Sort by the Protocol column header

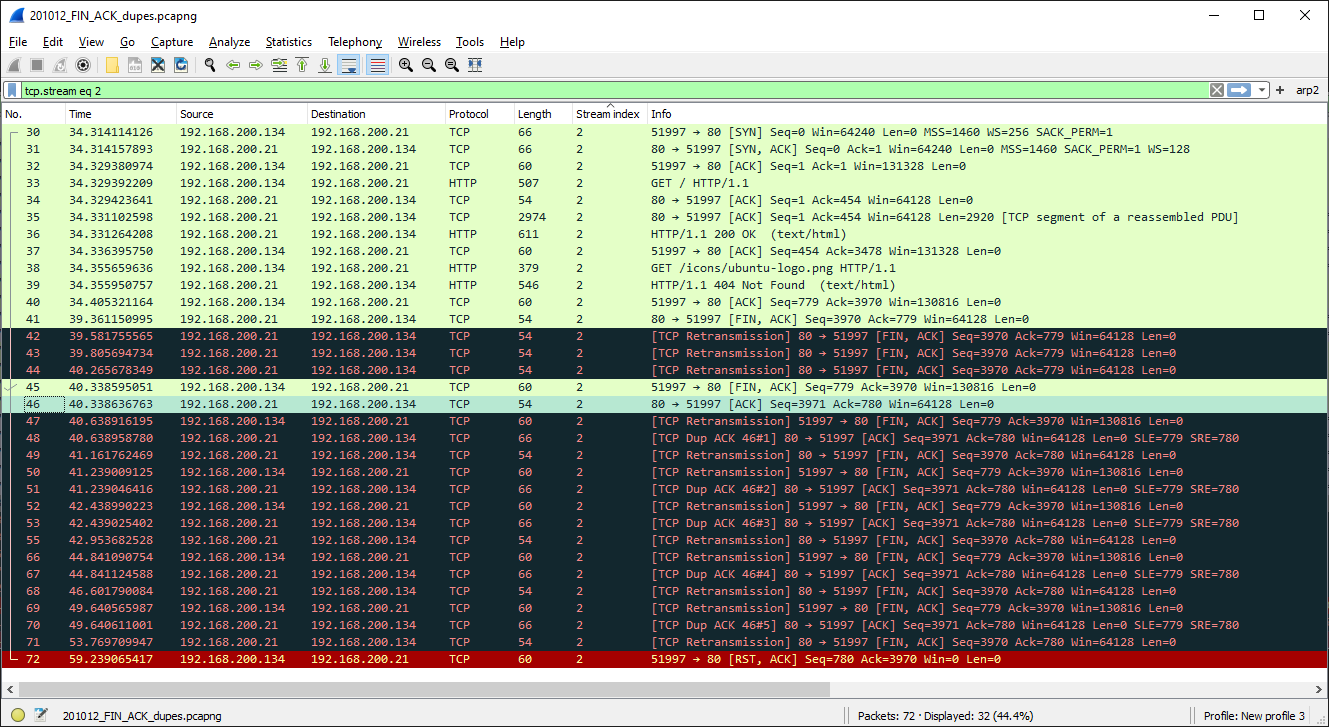coord(480,114)
